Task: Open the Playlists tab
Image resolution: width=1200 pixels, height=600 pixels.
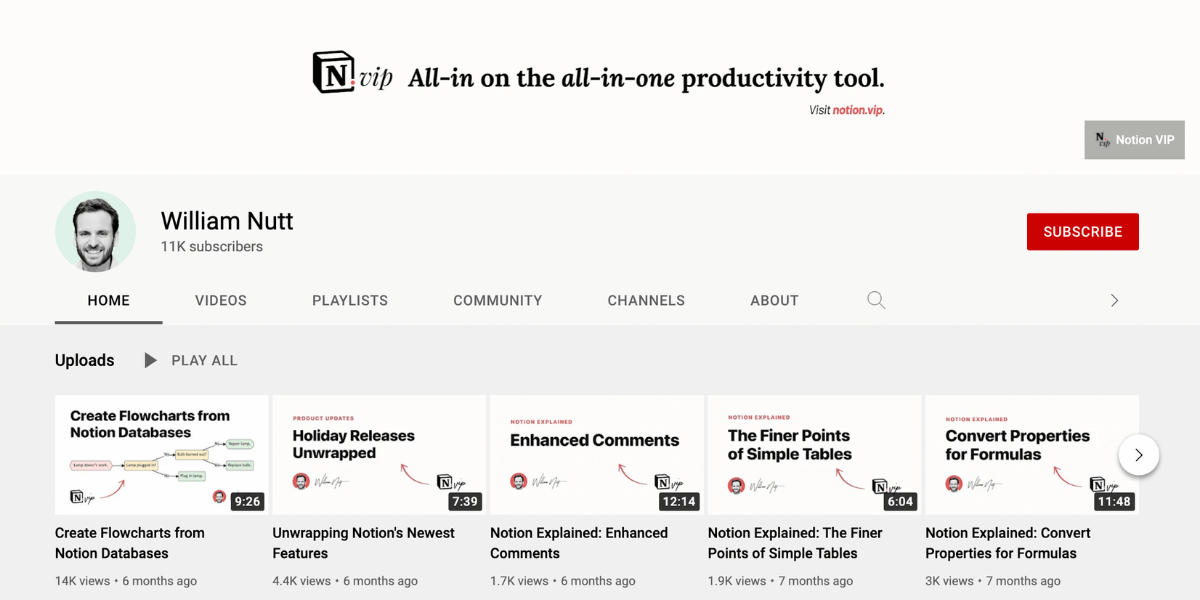Action: pyautogui.click(x=349, y=300)
